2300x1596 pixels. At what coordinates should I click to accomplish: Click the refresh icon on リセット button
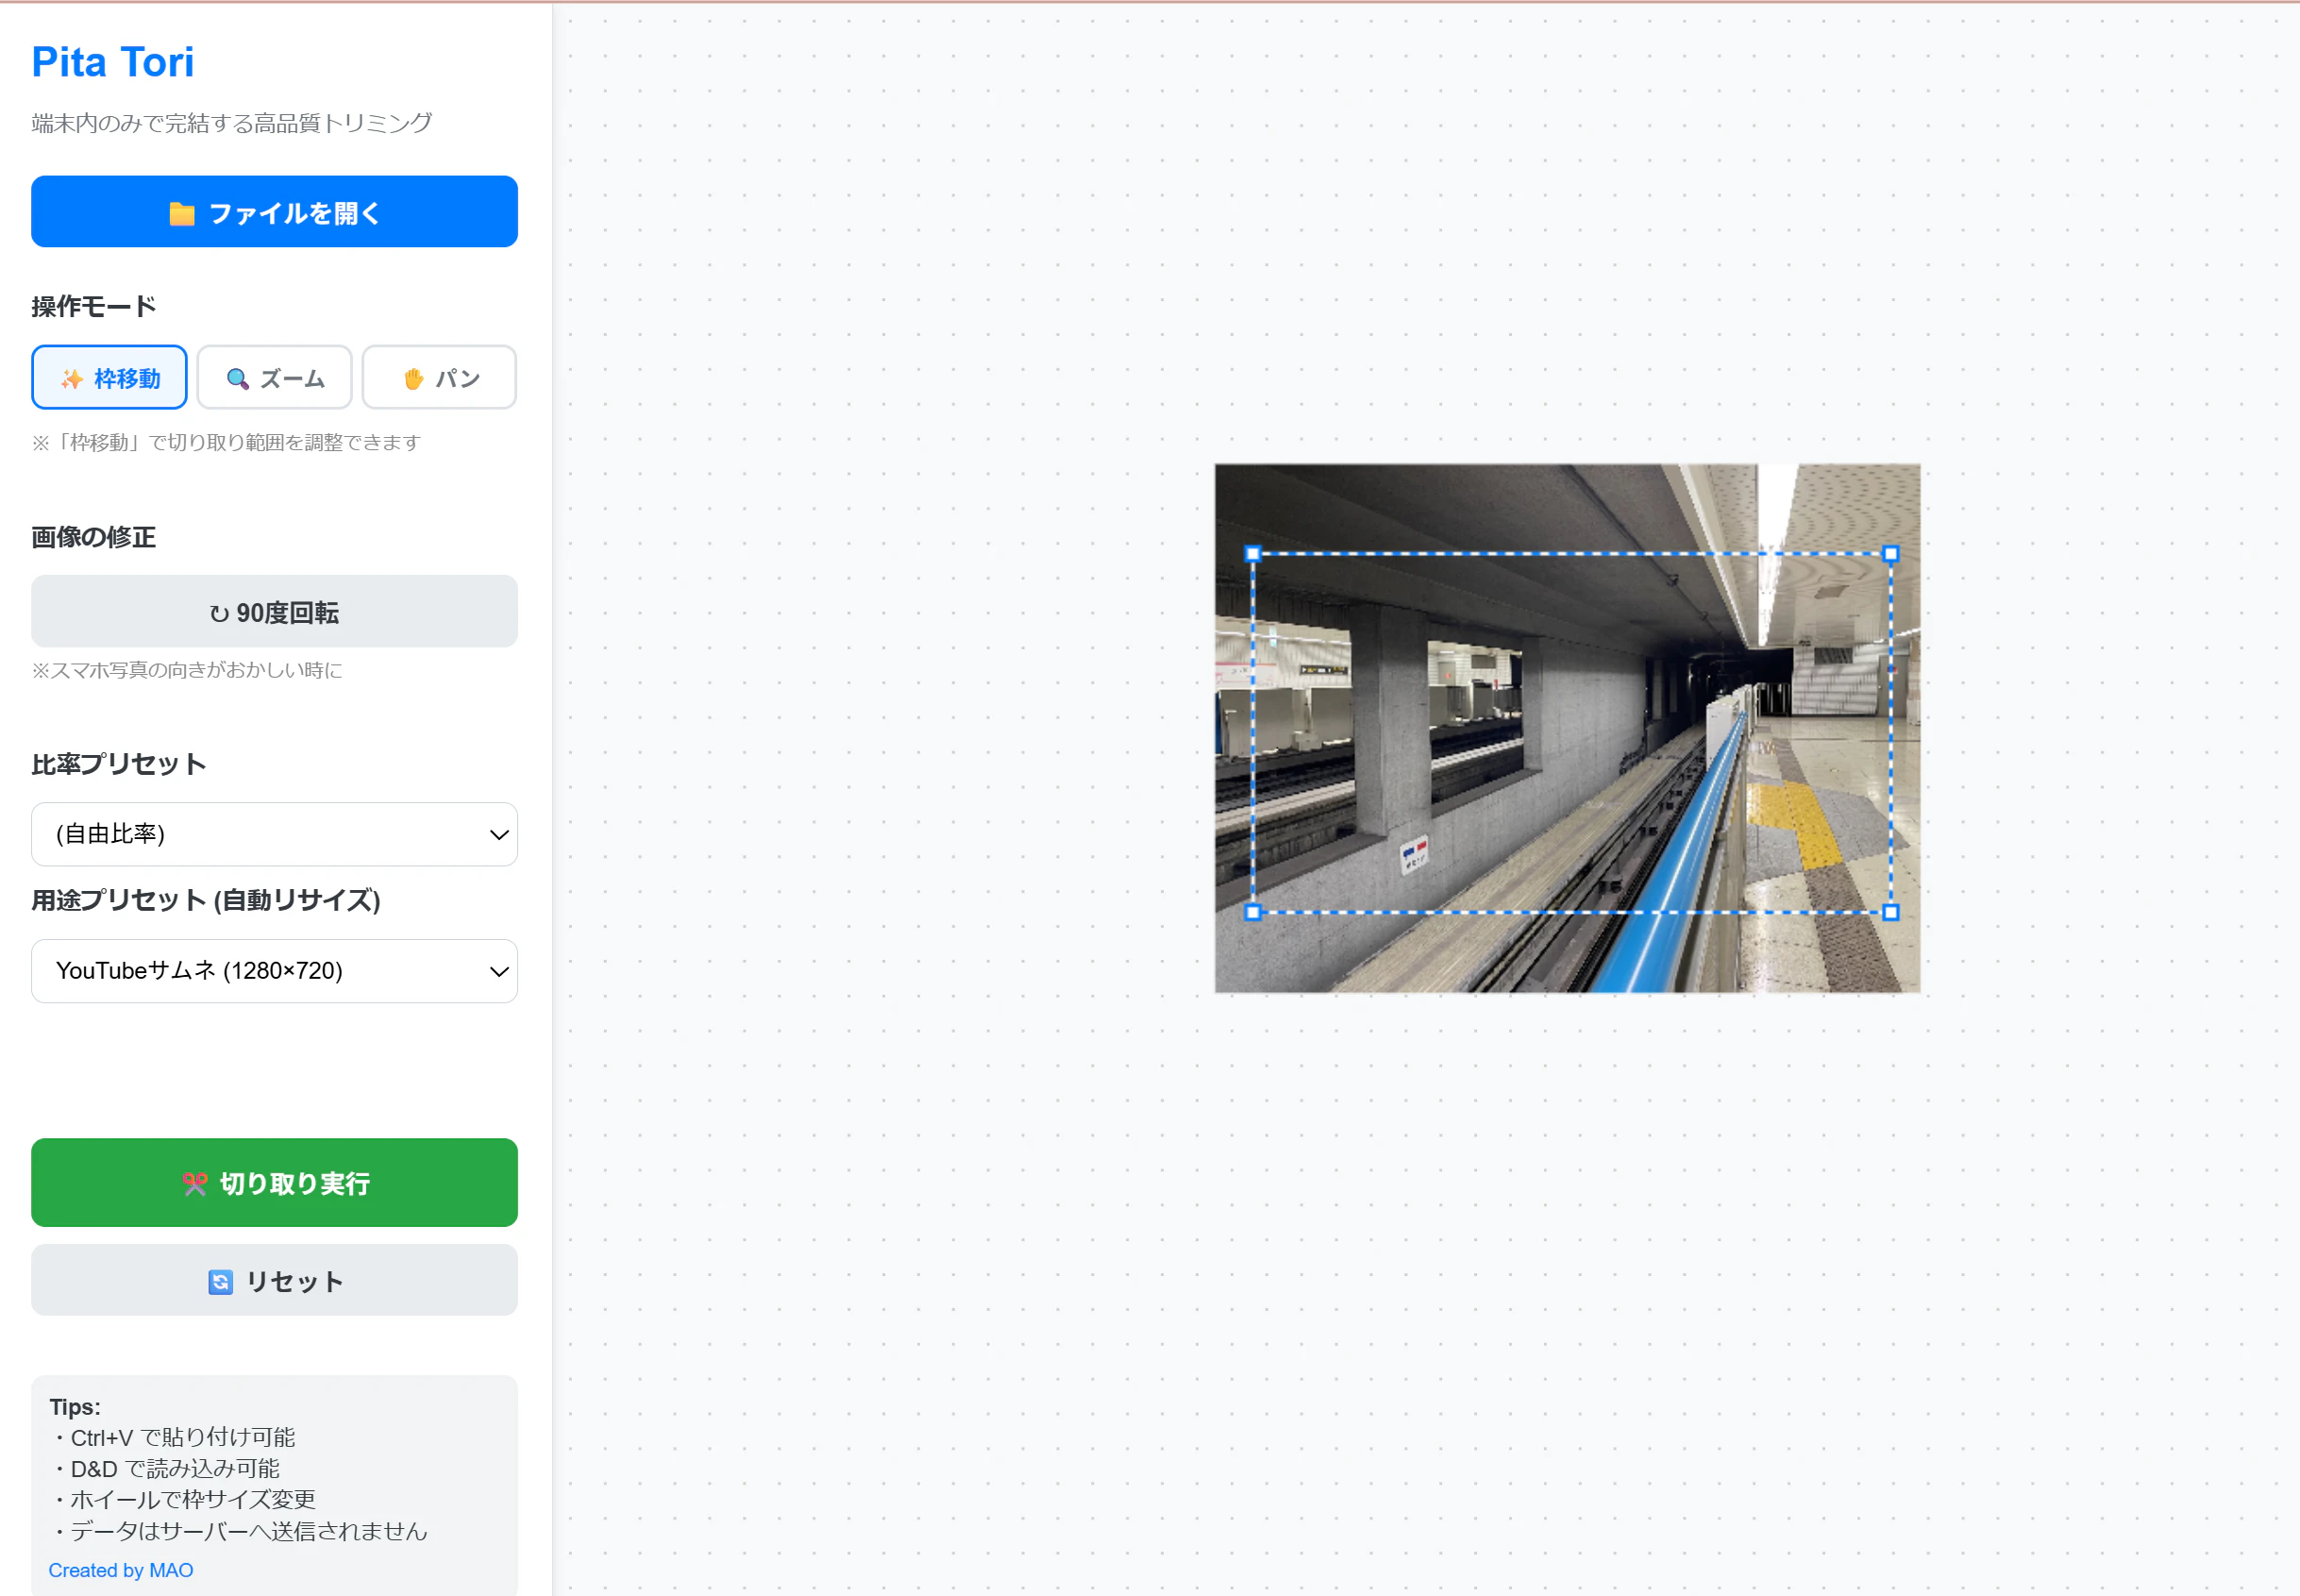pos(220,1281)
